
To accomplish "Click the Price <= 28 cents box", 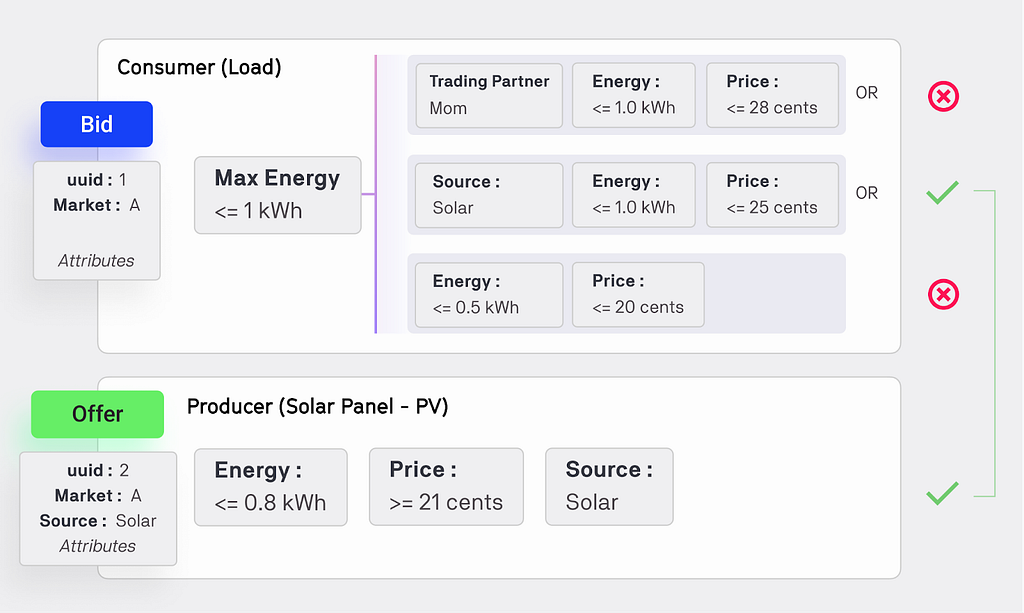I will [773, 95].
